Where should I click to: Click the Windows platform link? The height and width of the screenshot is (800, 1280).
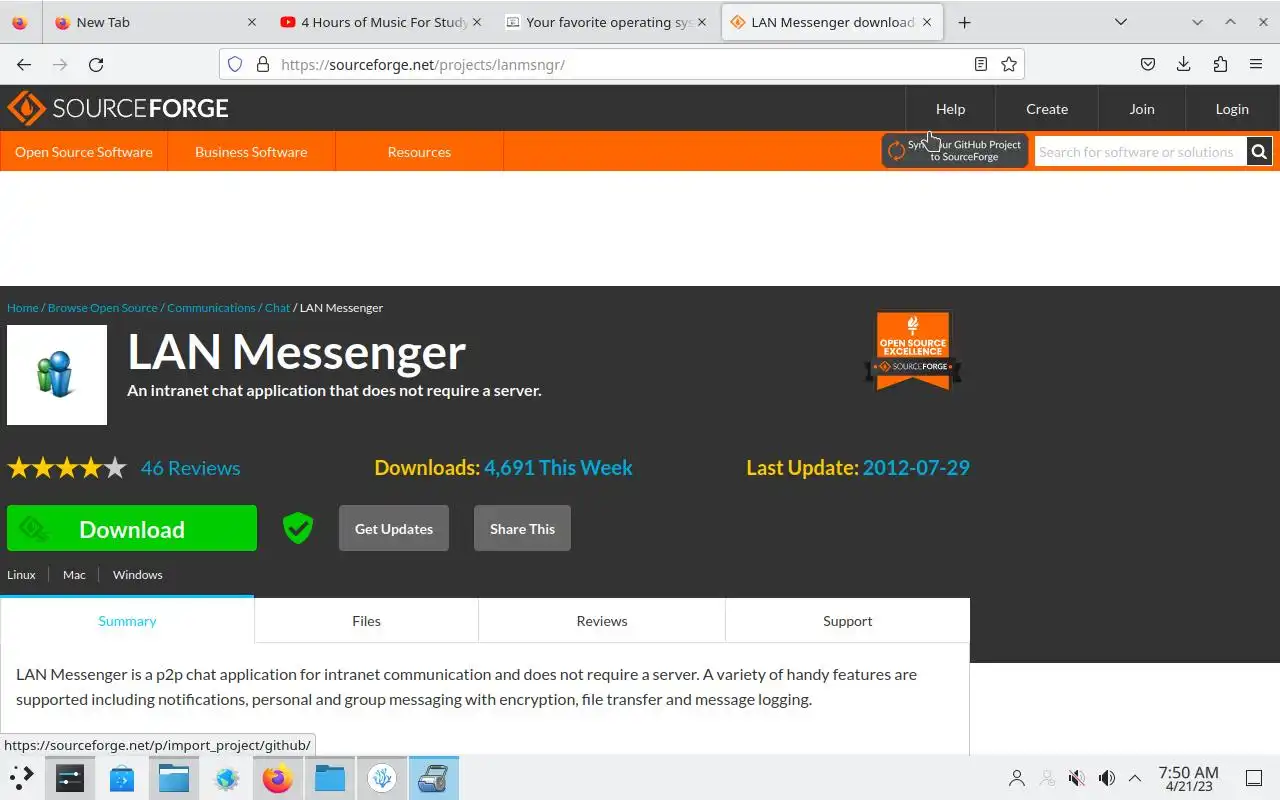(x=137, y=575)
